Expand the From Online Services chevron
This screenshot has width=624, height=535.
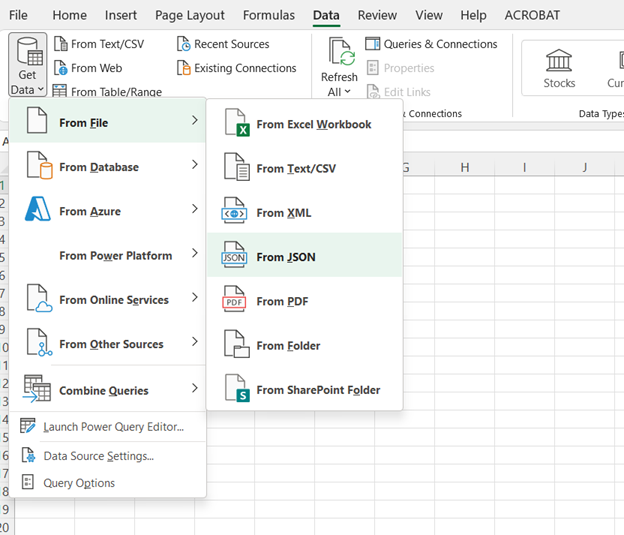click(194, 297)
